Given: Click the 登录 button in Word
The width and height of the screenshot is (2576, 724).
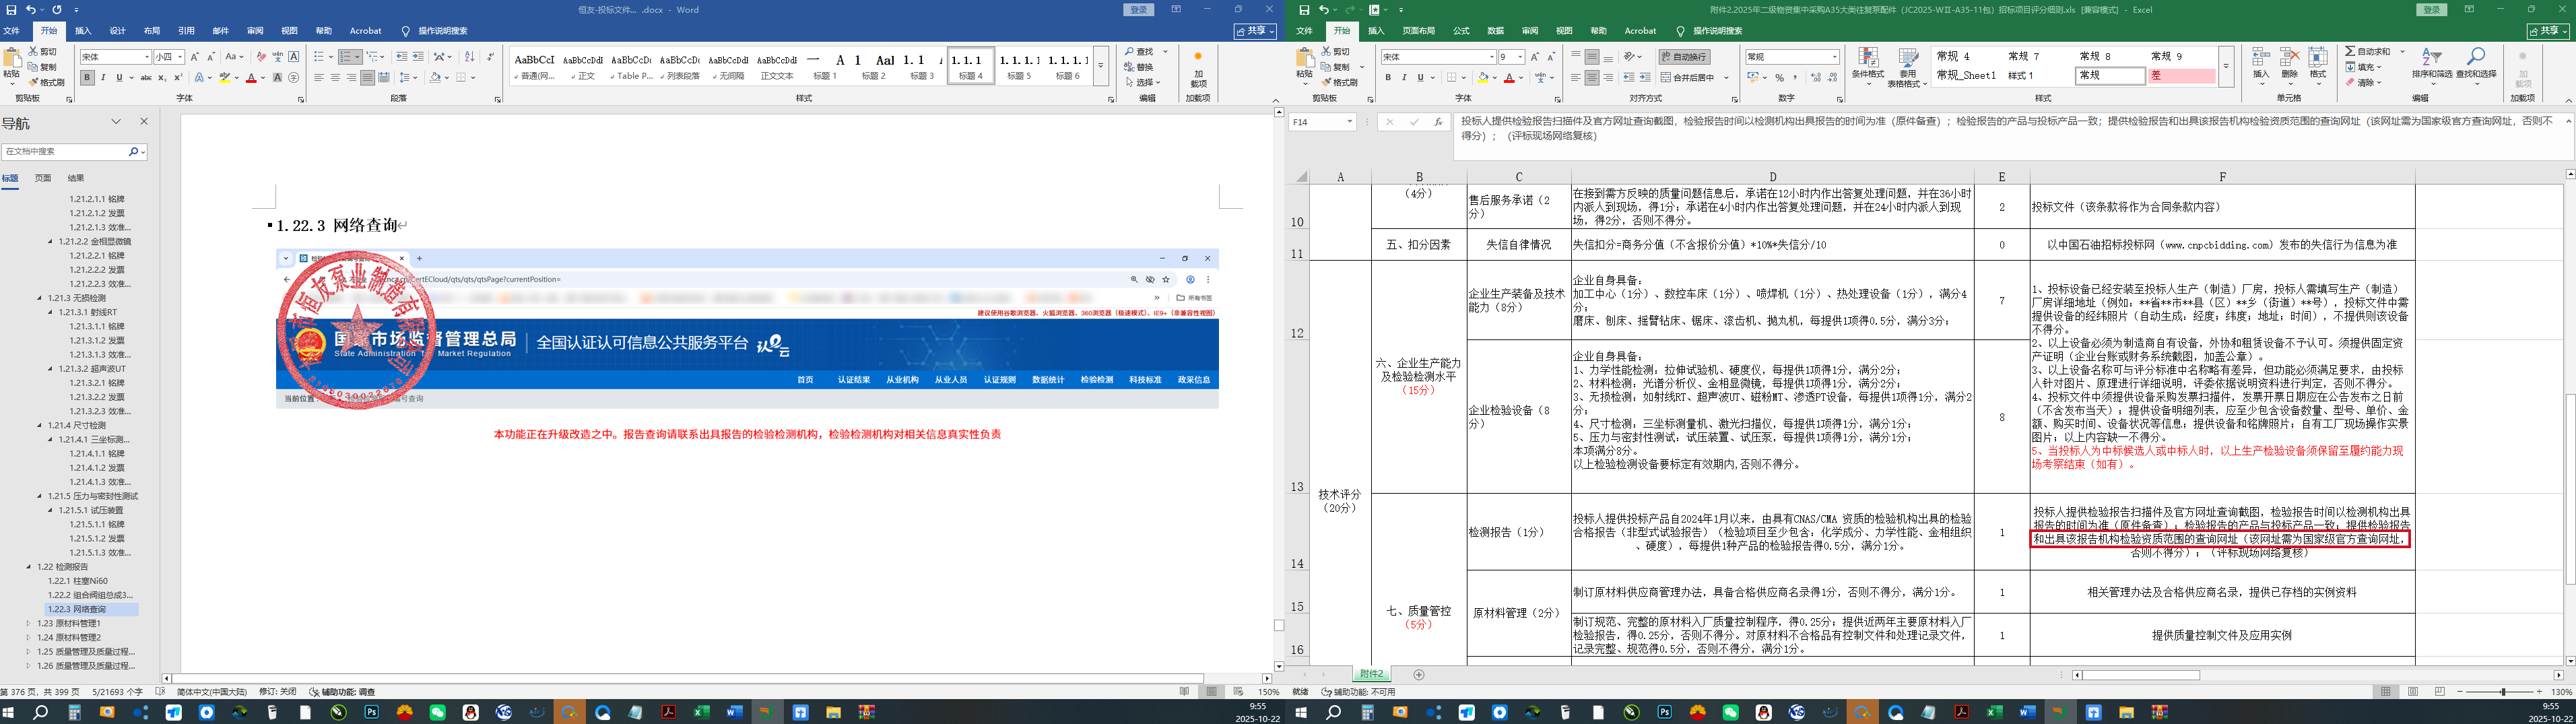Looking at the screenshot, I should [x=1138, y=10].
